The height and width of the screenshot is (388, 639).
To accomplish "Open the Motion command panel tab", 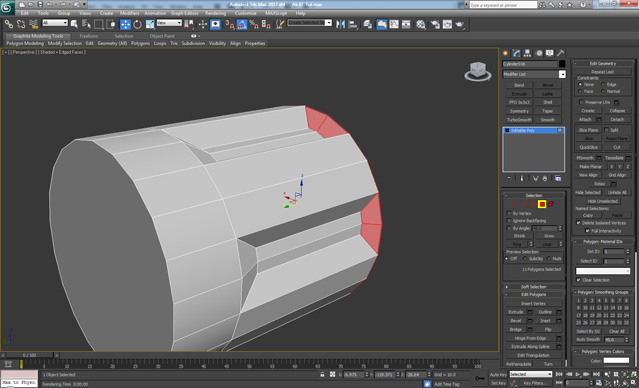I will click(539, 53).
